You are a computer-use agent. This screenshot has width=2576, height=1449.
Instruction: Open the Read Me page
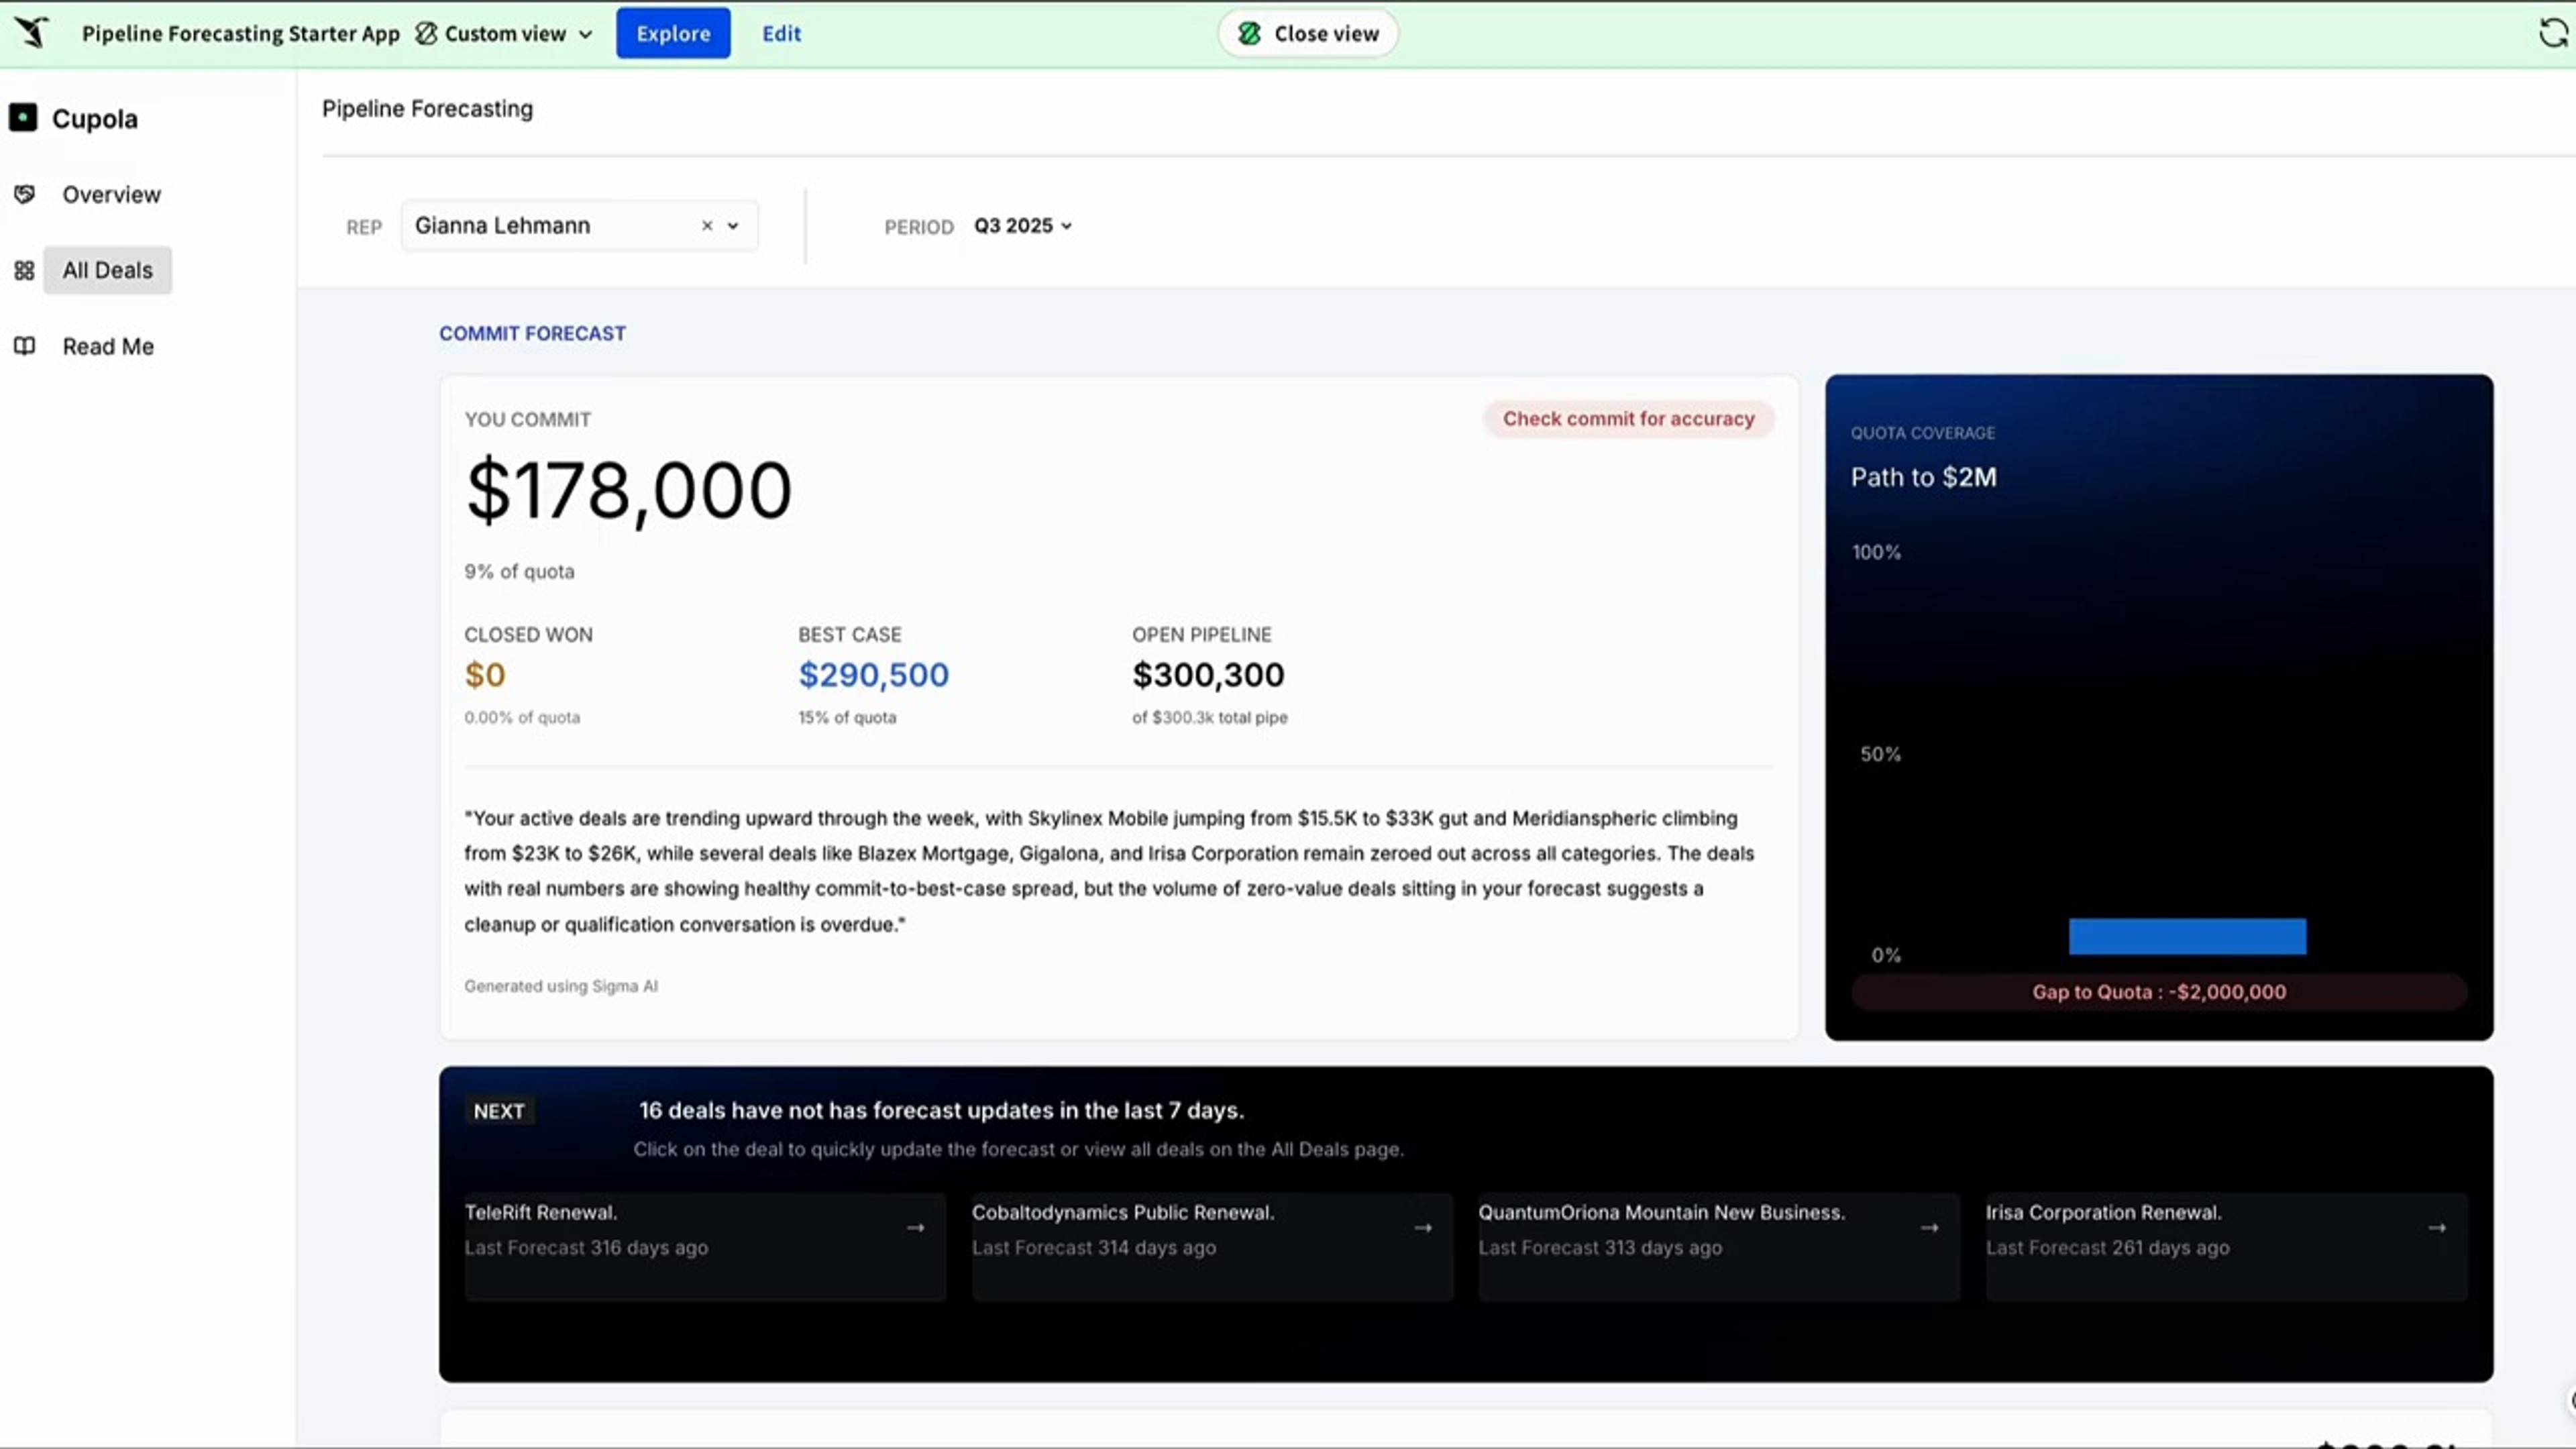[x=108, y=346]
